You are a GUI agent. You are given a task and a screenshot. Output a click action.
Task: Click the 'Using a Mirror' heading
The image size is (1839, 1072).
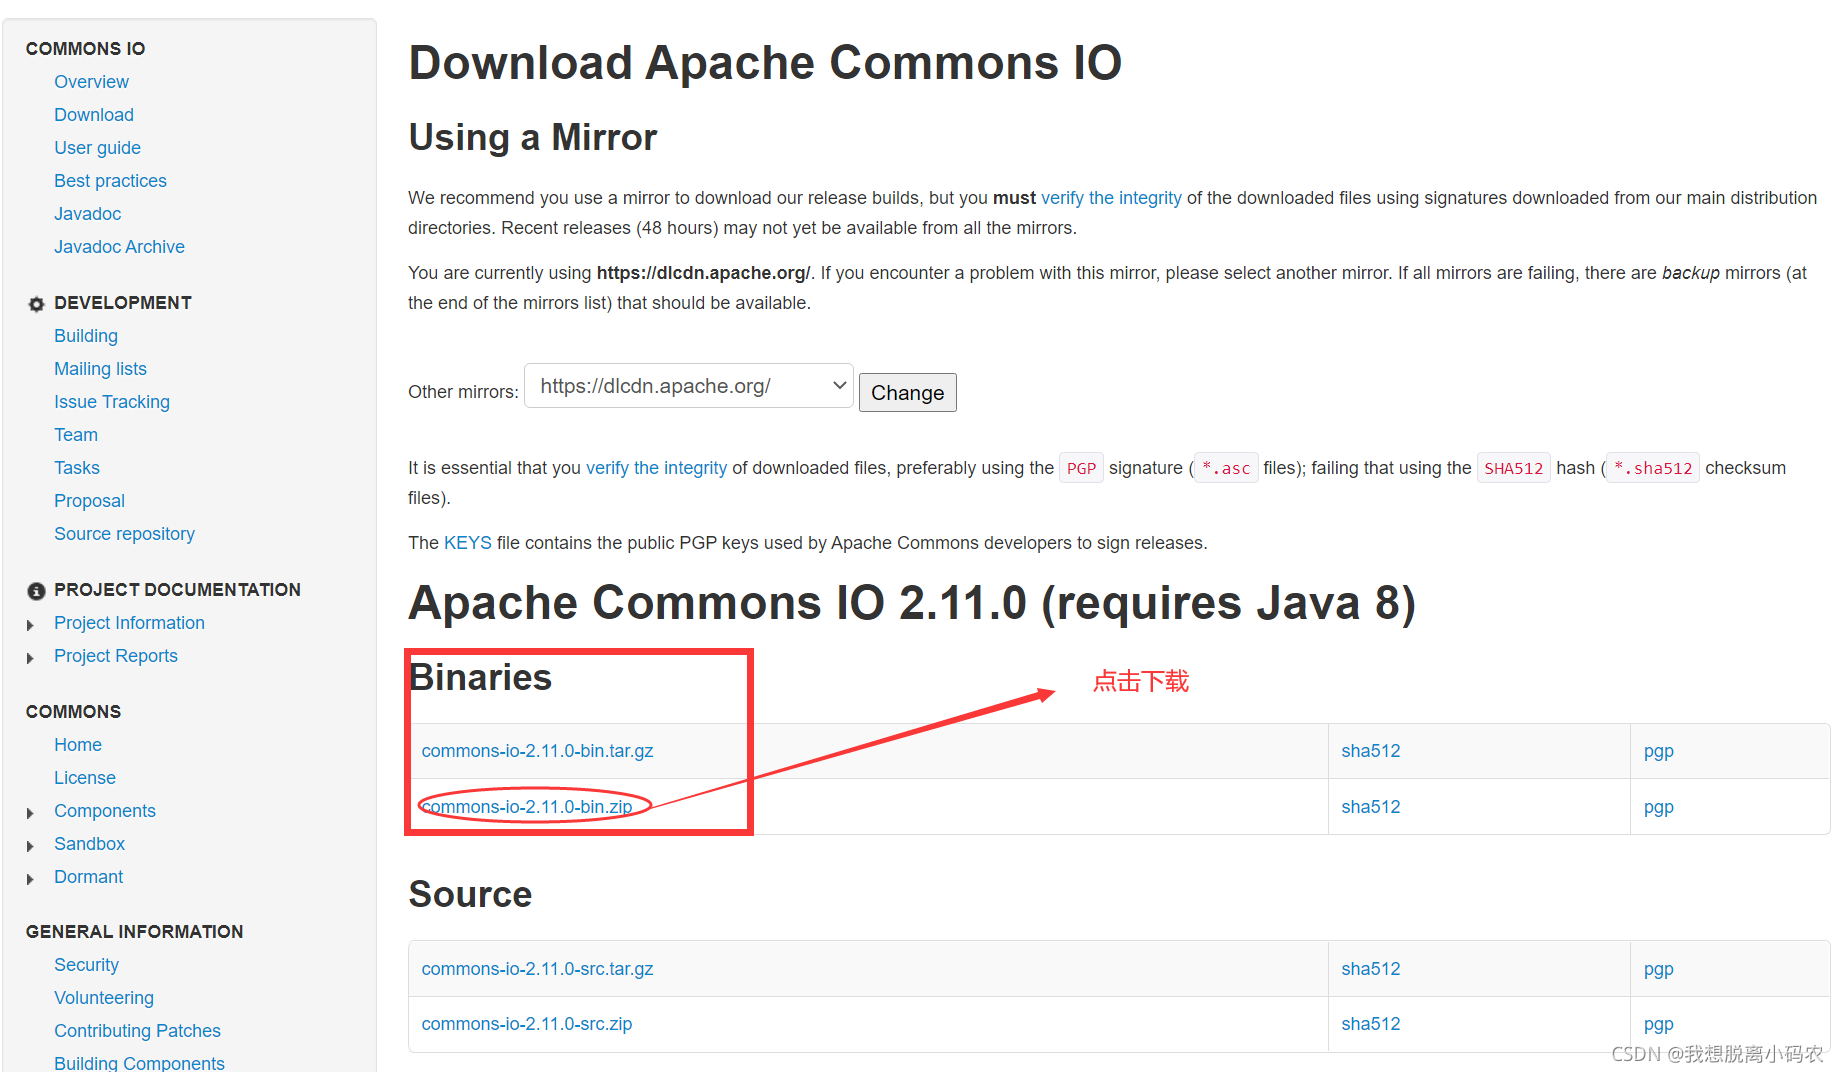click(533, 137)
